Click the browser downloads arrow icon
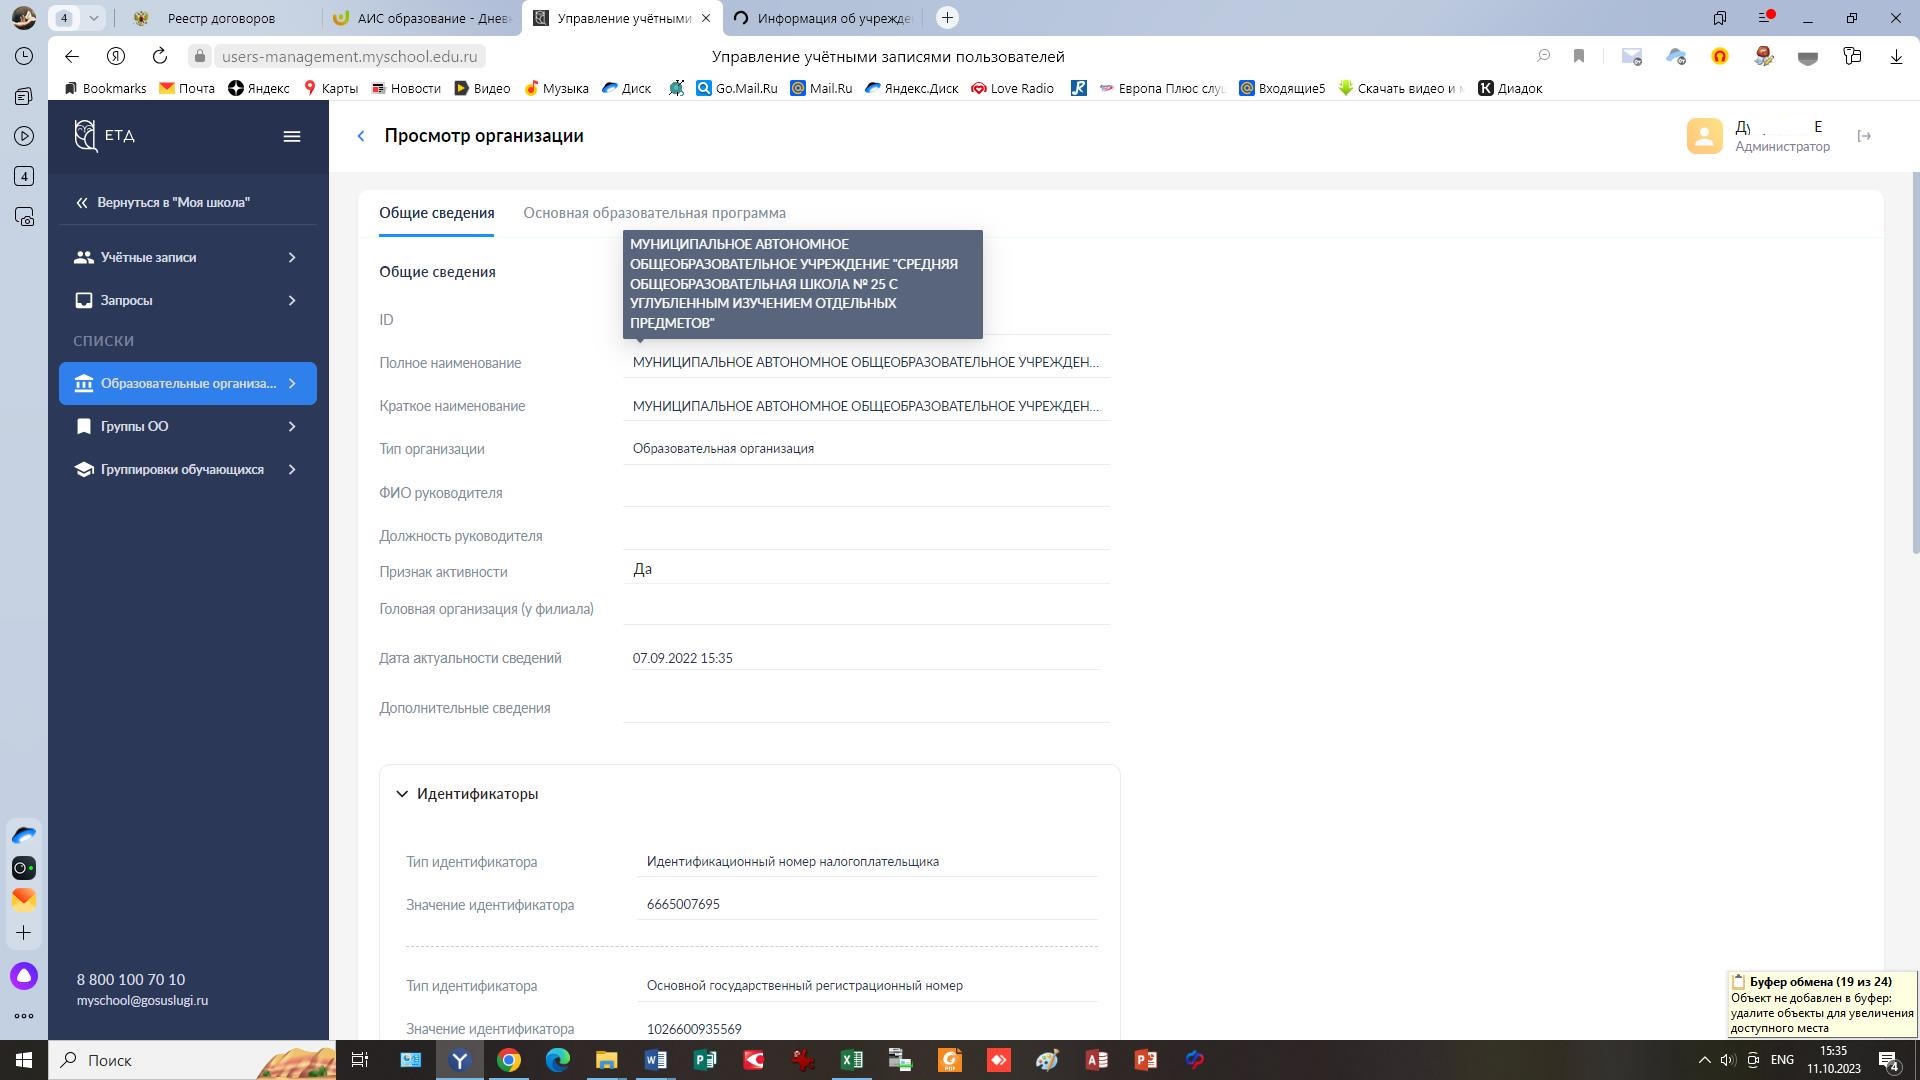The height and width of the screenshot is (1080, 1920). coord(1896,56)
